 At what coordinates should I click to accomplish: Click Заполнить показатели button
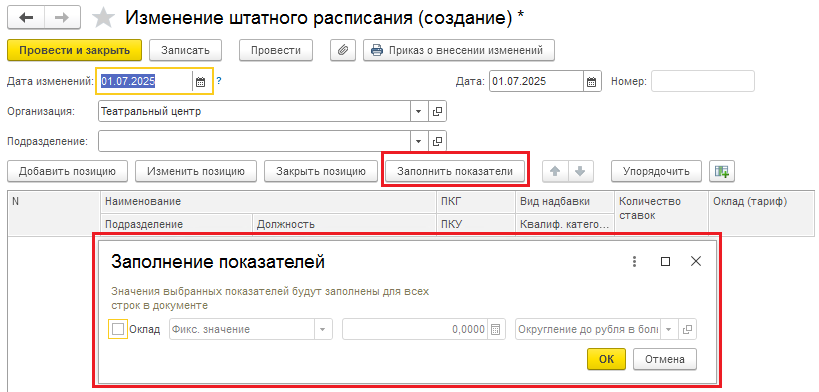tap(455, 171)
